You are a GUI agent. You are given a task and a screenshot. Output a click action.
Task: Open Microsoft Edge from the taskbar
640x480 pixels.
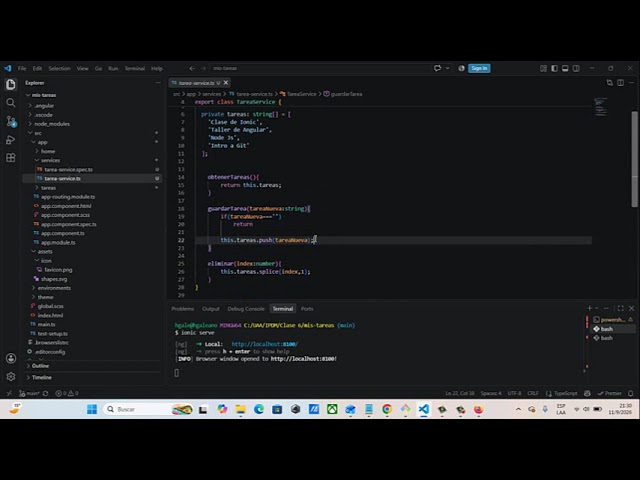pyautogui.click(x=259, y=409)
